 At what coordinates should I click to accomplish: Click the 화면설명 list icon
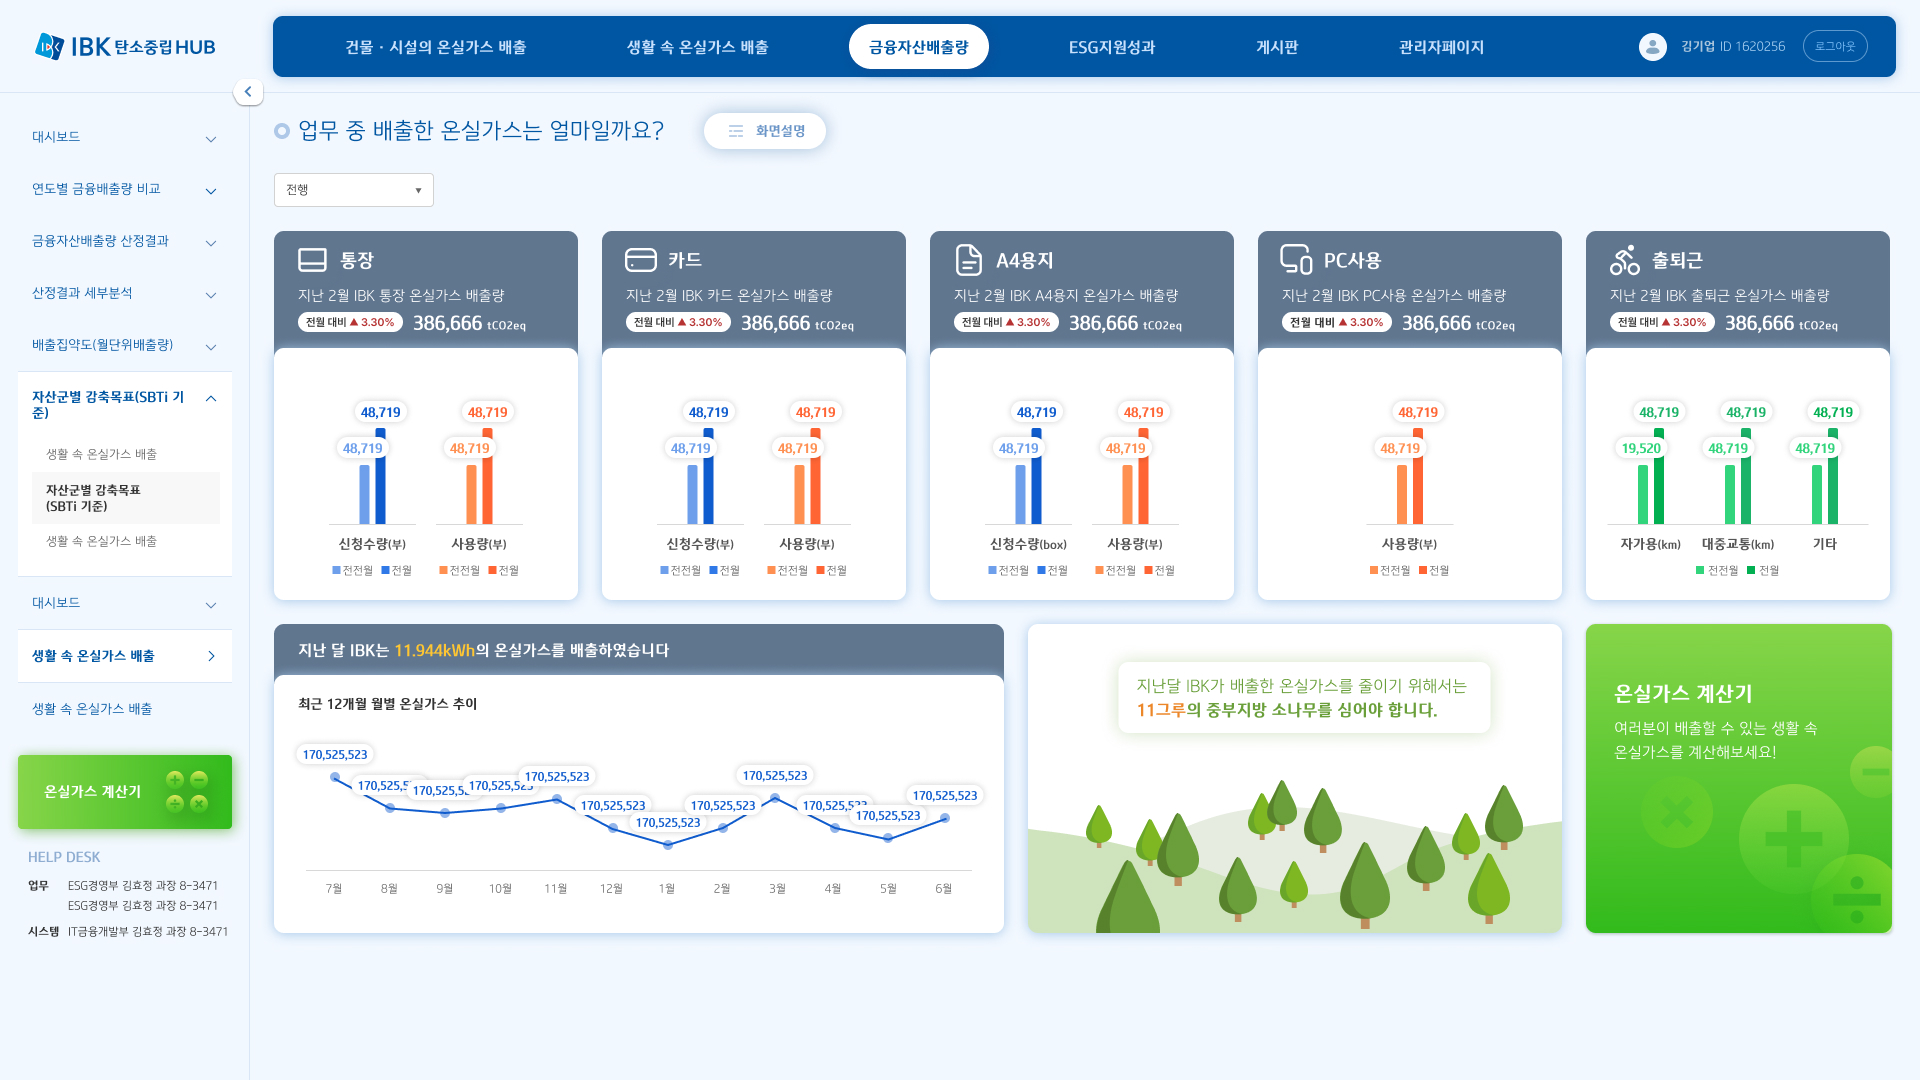tap(736, 131)
